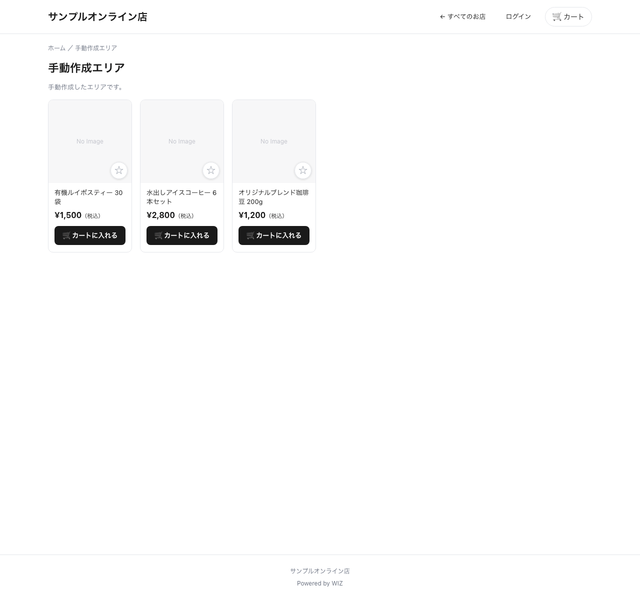Favorite the オリジナルブレンド珈琲豆 product star
The image size is (640, 600).
pyautogui.click(x=303, y=170)
